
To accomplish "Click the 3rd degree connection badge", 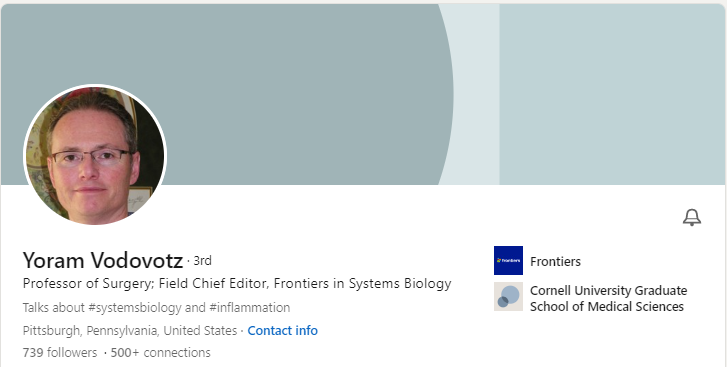I will tap(202, 261).
